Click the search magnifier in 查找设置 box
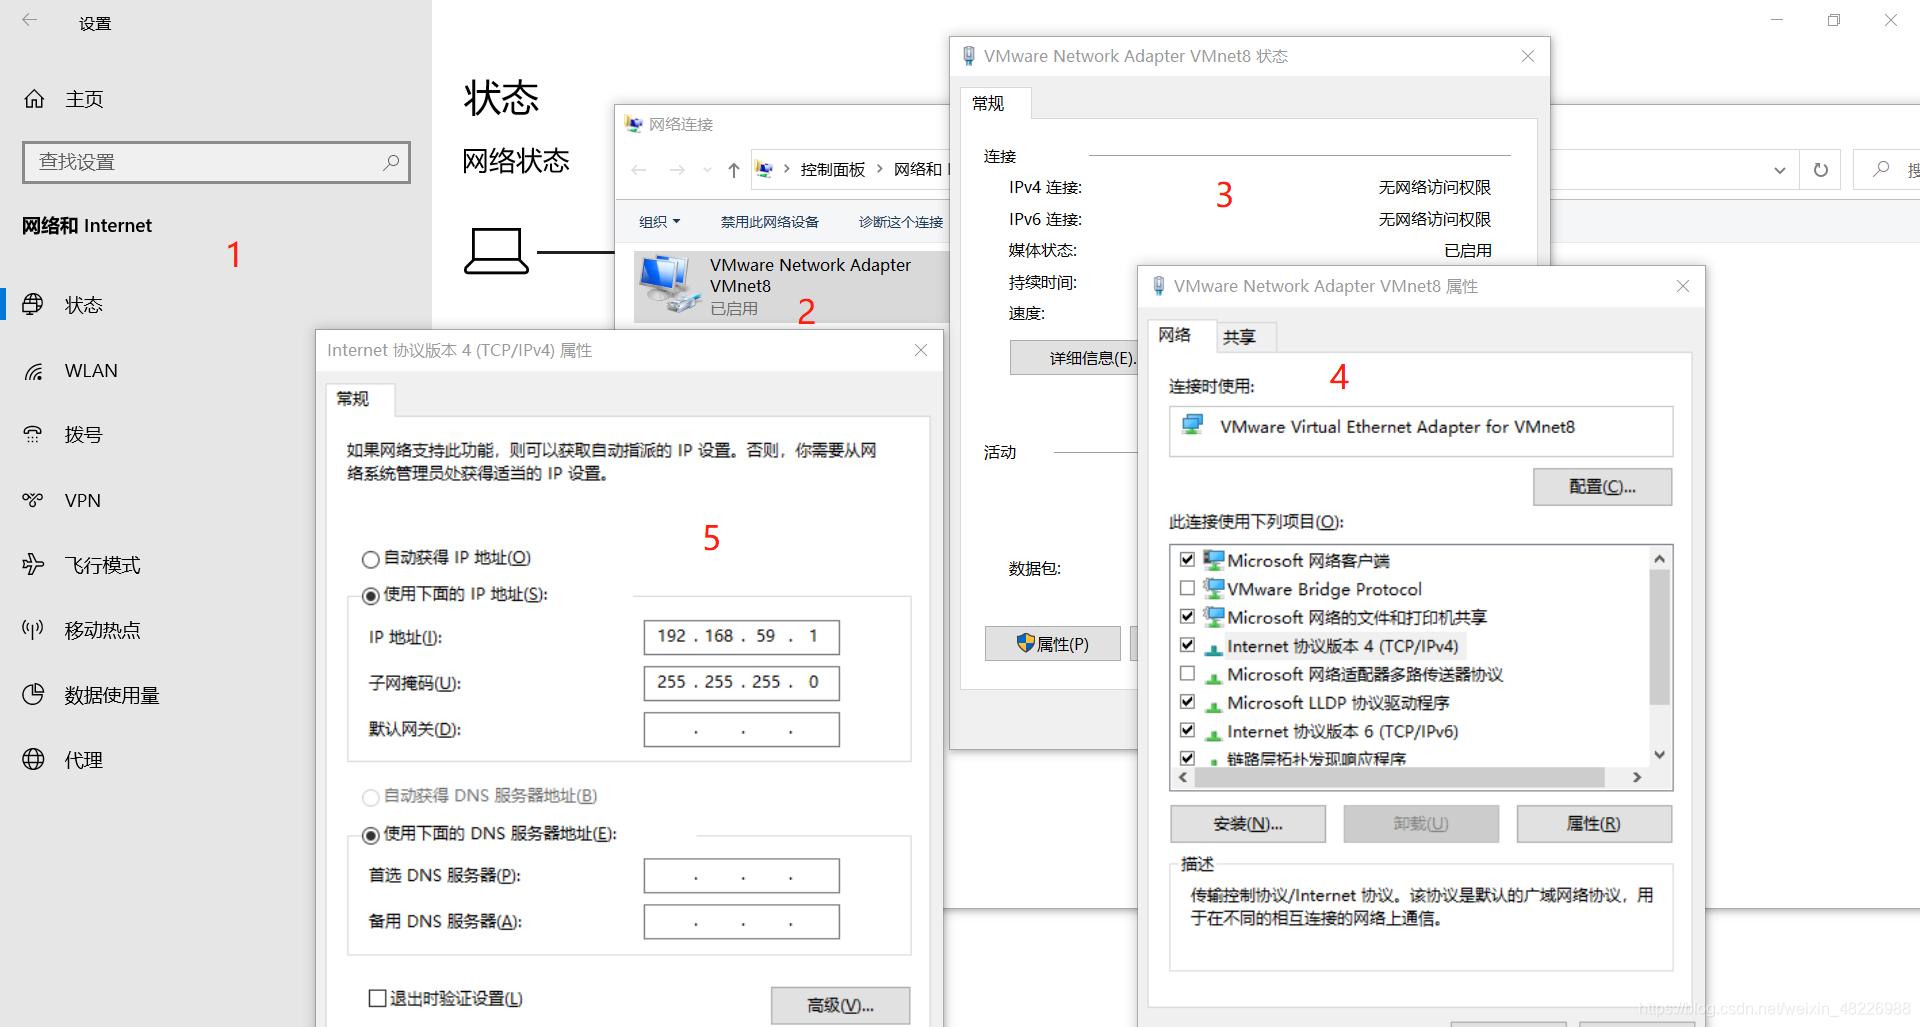 click(x=391, y=162)
